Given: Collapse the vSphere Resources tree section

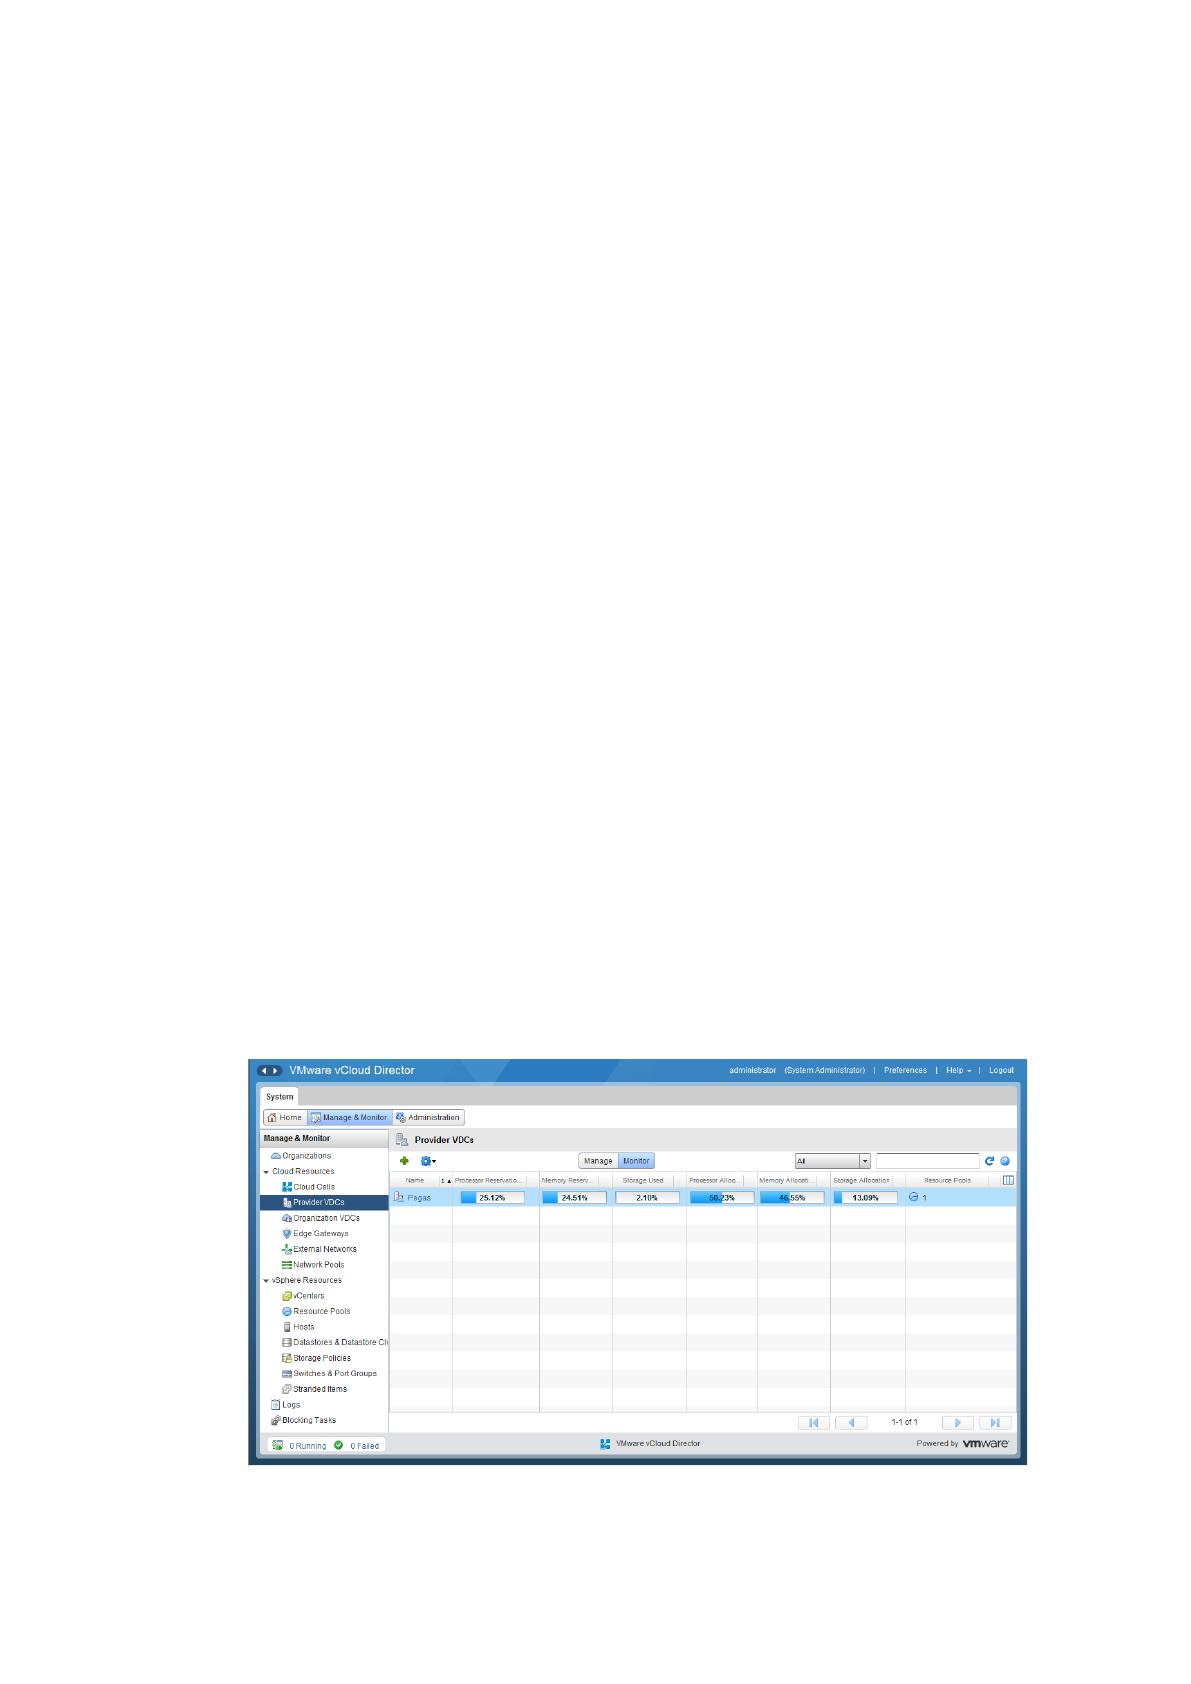Looking at the screenshot, I should click(x=266, y=1281).
